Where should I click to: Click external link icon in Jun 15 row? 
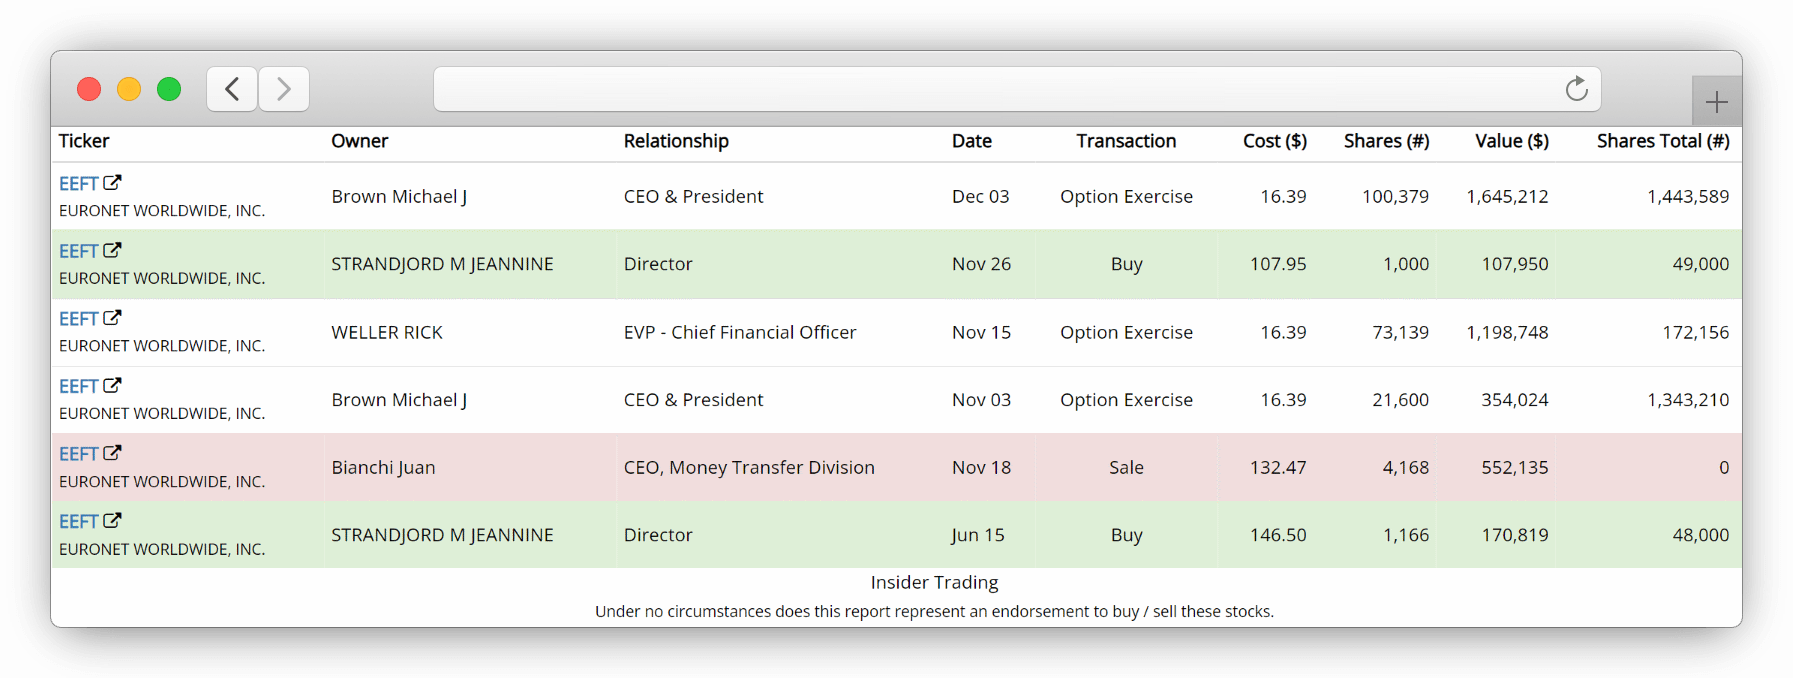click(112, 521)
